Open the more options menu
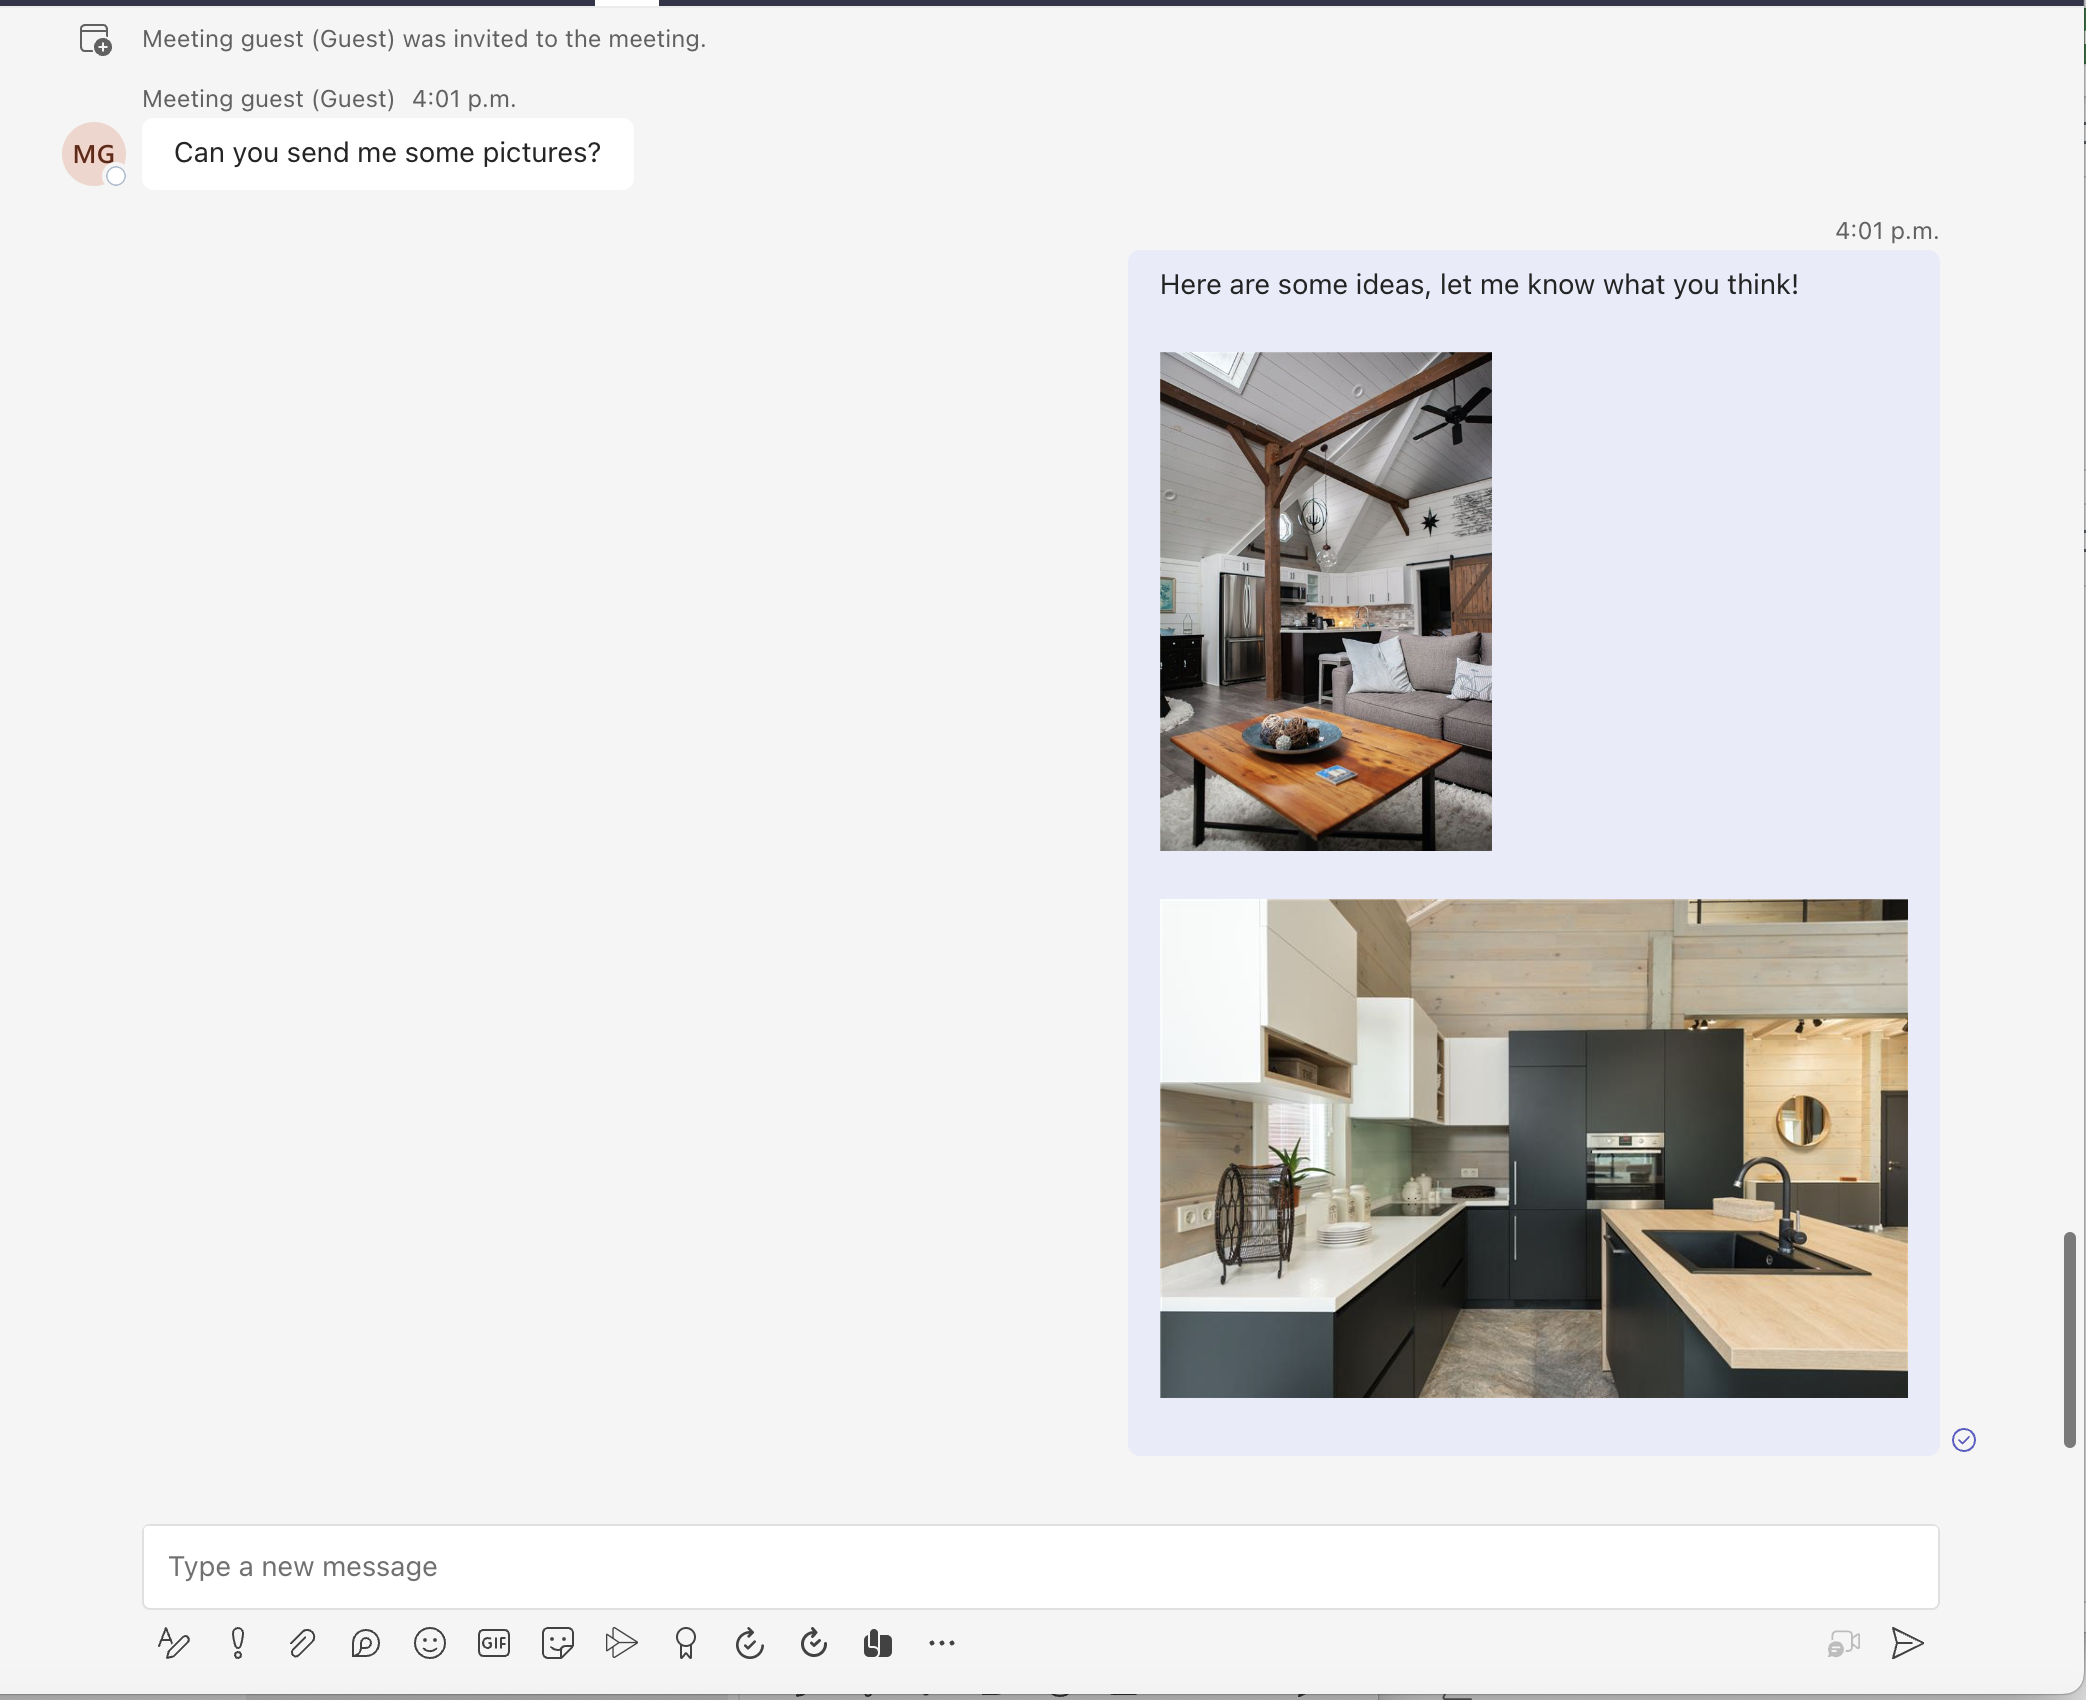This screenshot has width=2086, height=1700. tap(941, 1643)
